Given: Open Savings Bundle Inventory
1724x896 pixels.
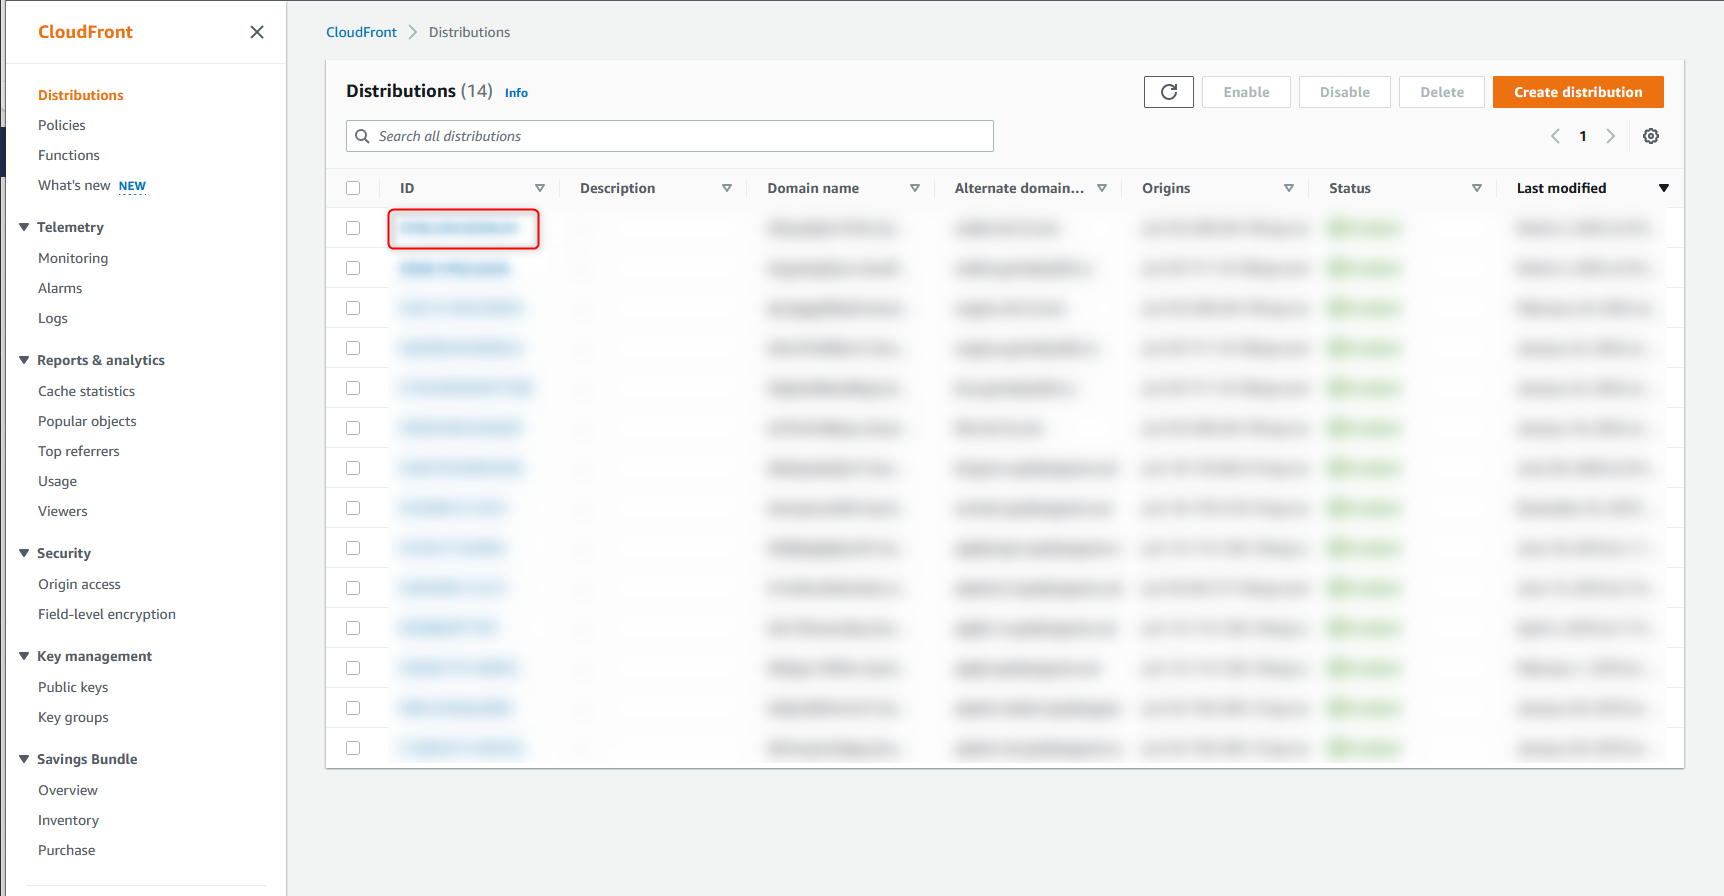Looking at the screenshot, I should click(68, 820).
